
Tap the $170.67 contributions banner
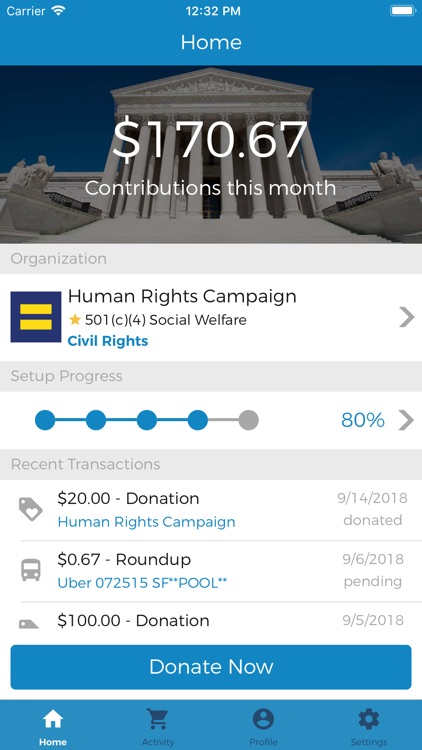pyautogui.click(x=211, y=154)
